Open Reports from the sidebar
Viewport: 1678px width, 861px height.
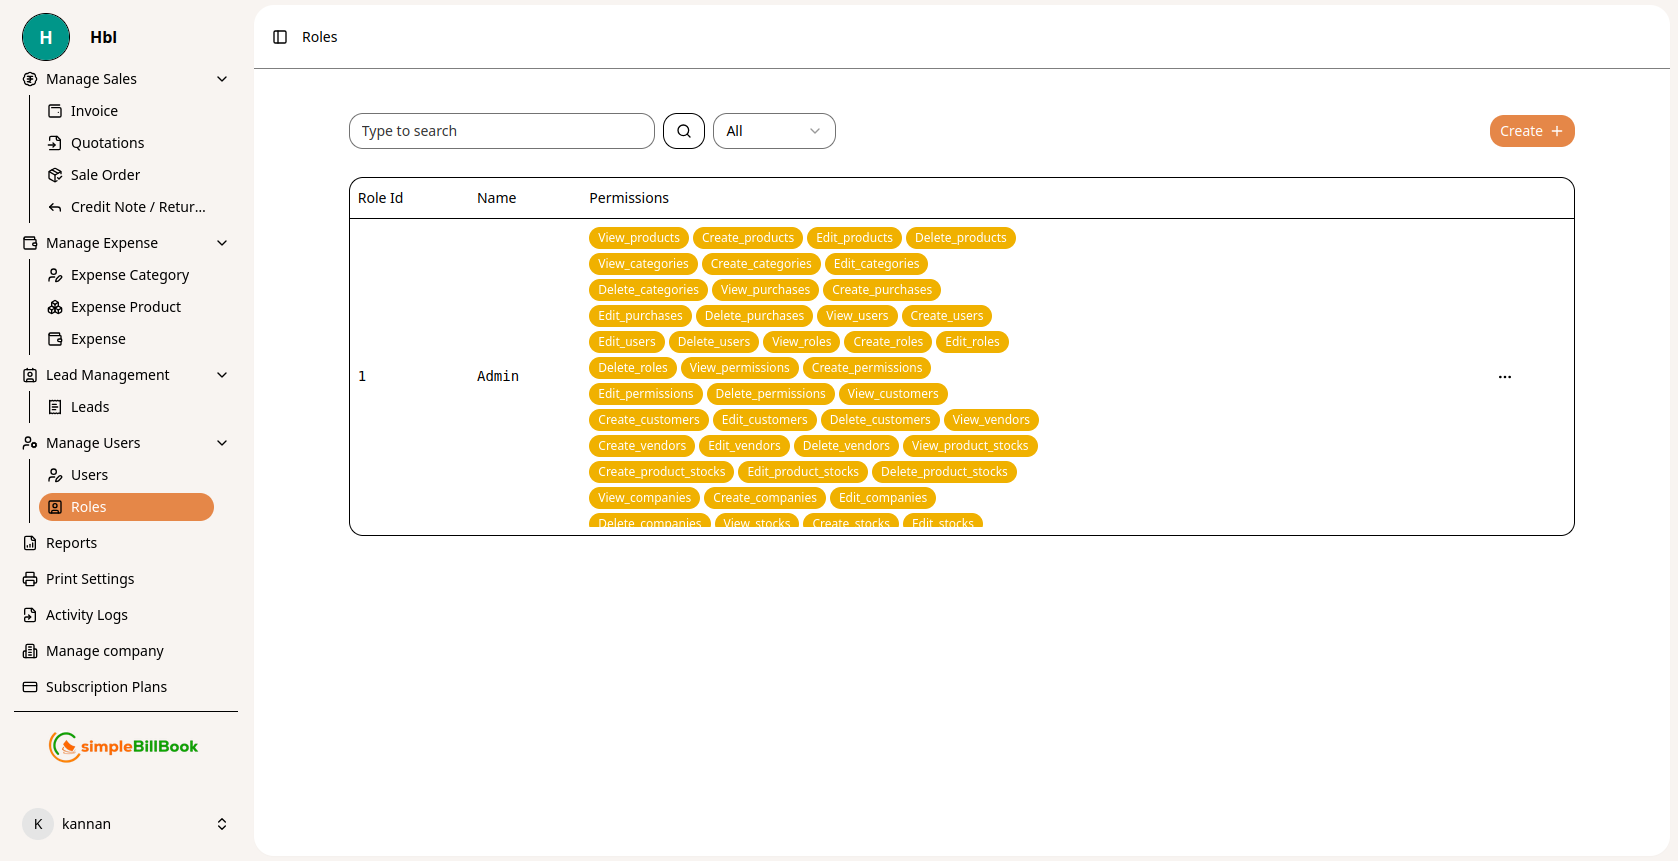[71, 543]
